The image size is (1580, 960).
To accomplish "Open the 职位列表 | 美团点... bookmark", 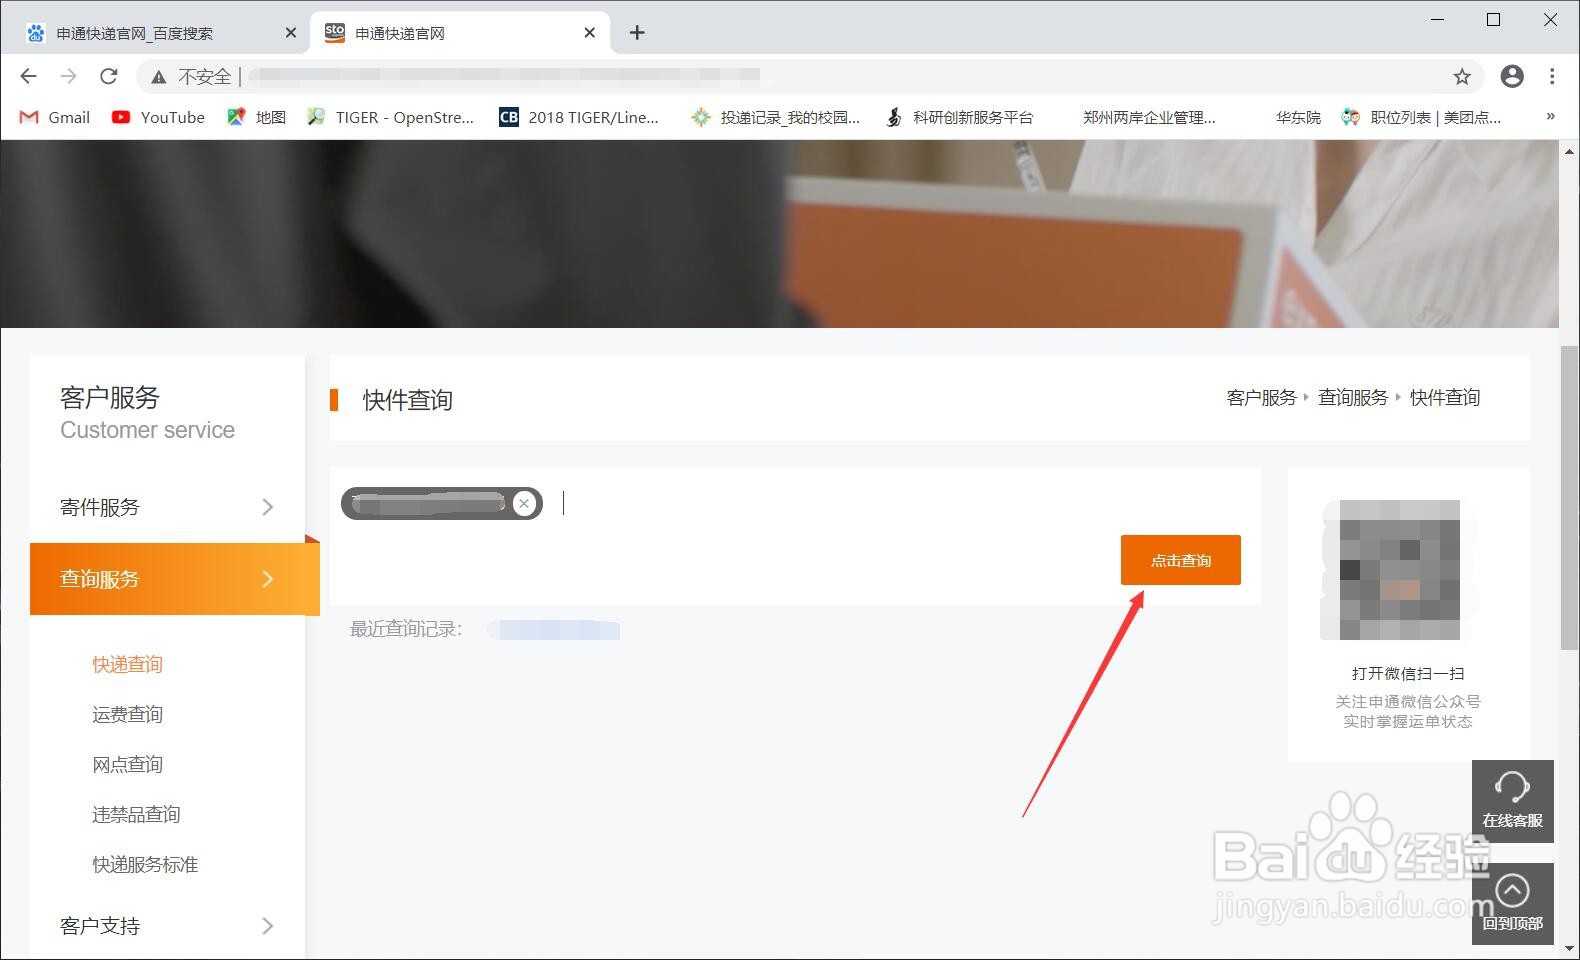I will (x=1421, y=117).
